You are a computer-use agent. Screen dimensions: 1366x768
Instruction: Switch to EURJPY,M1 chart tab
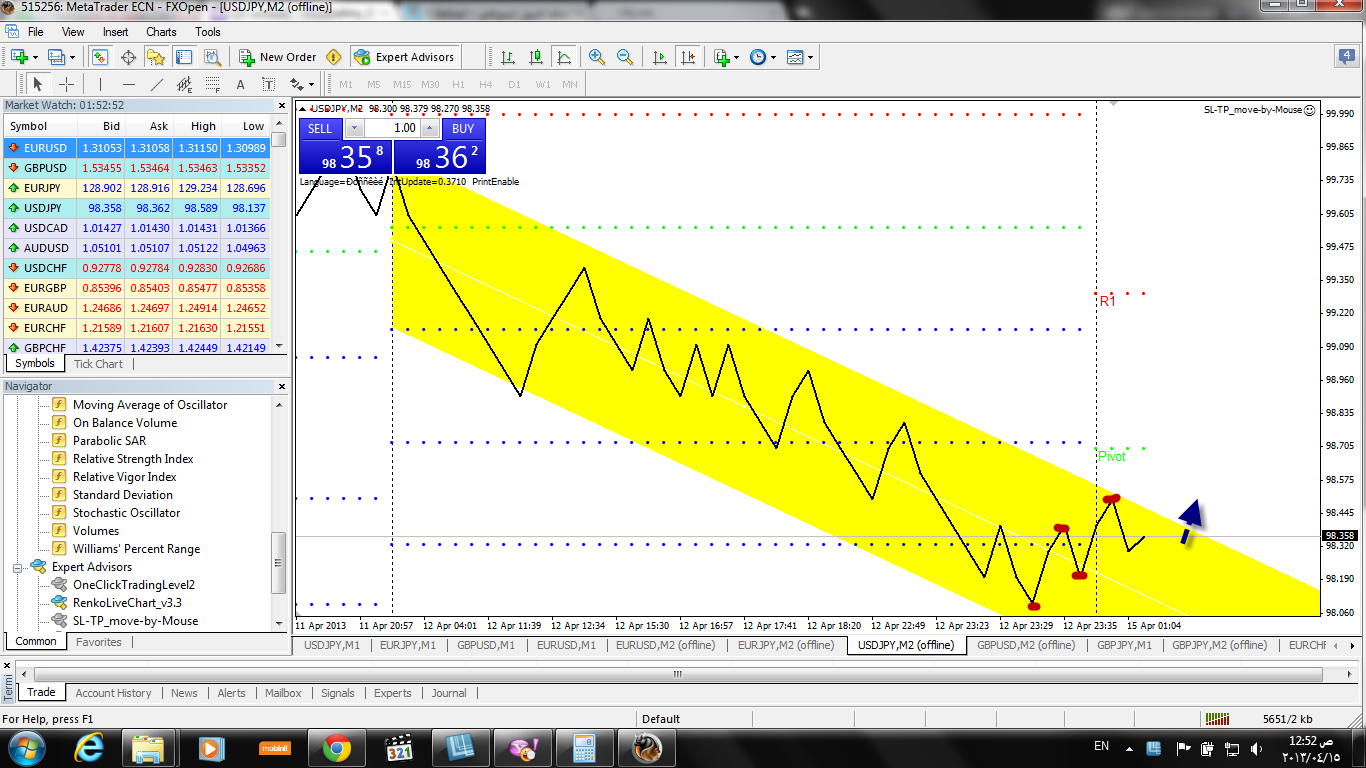408,645
